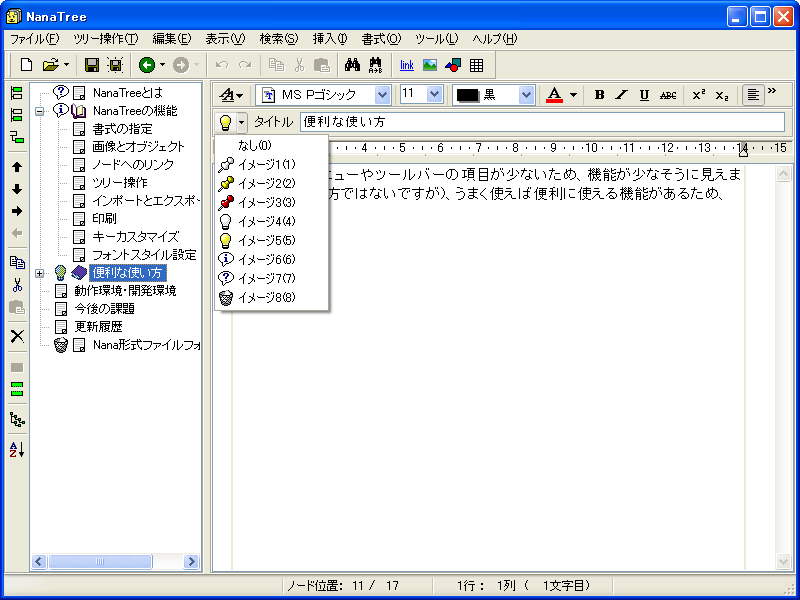Click the ruler marker at 14

tap(743, 150)
